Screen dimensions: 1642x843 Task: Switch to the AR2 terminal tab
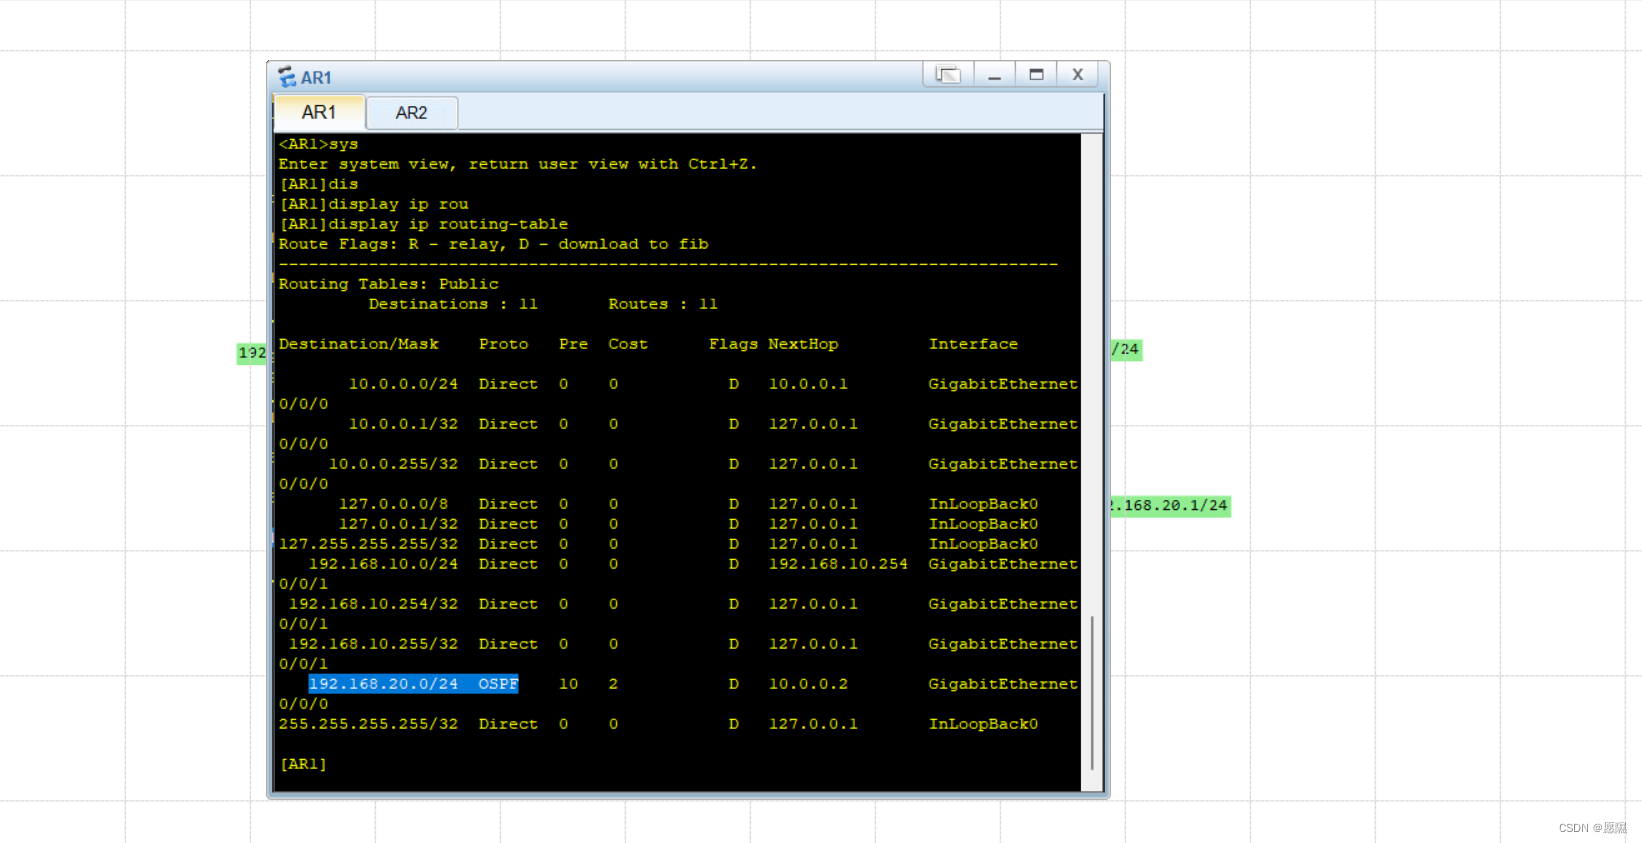coord(411,113)
